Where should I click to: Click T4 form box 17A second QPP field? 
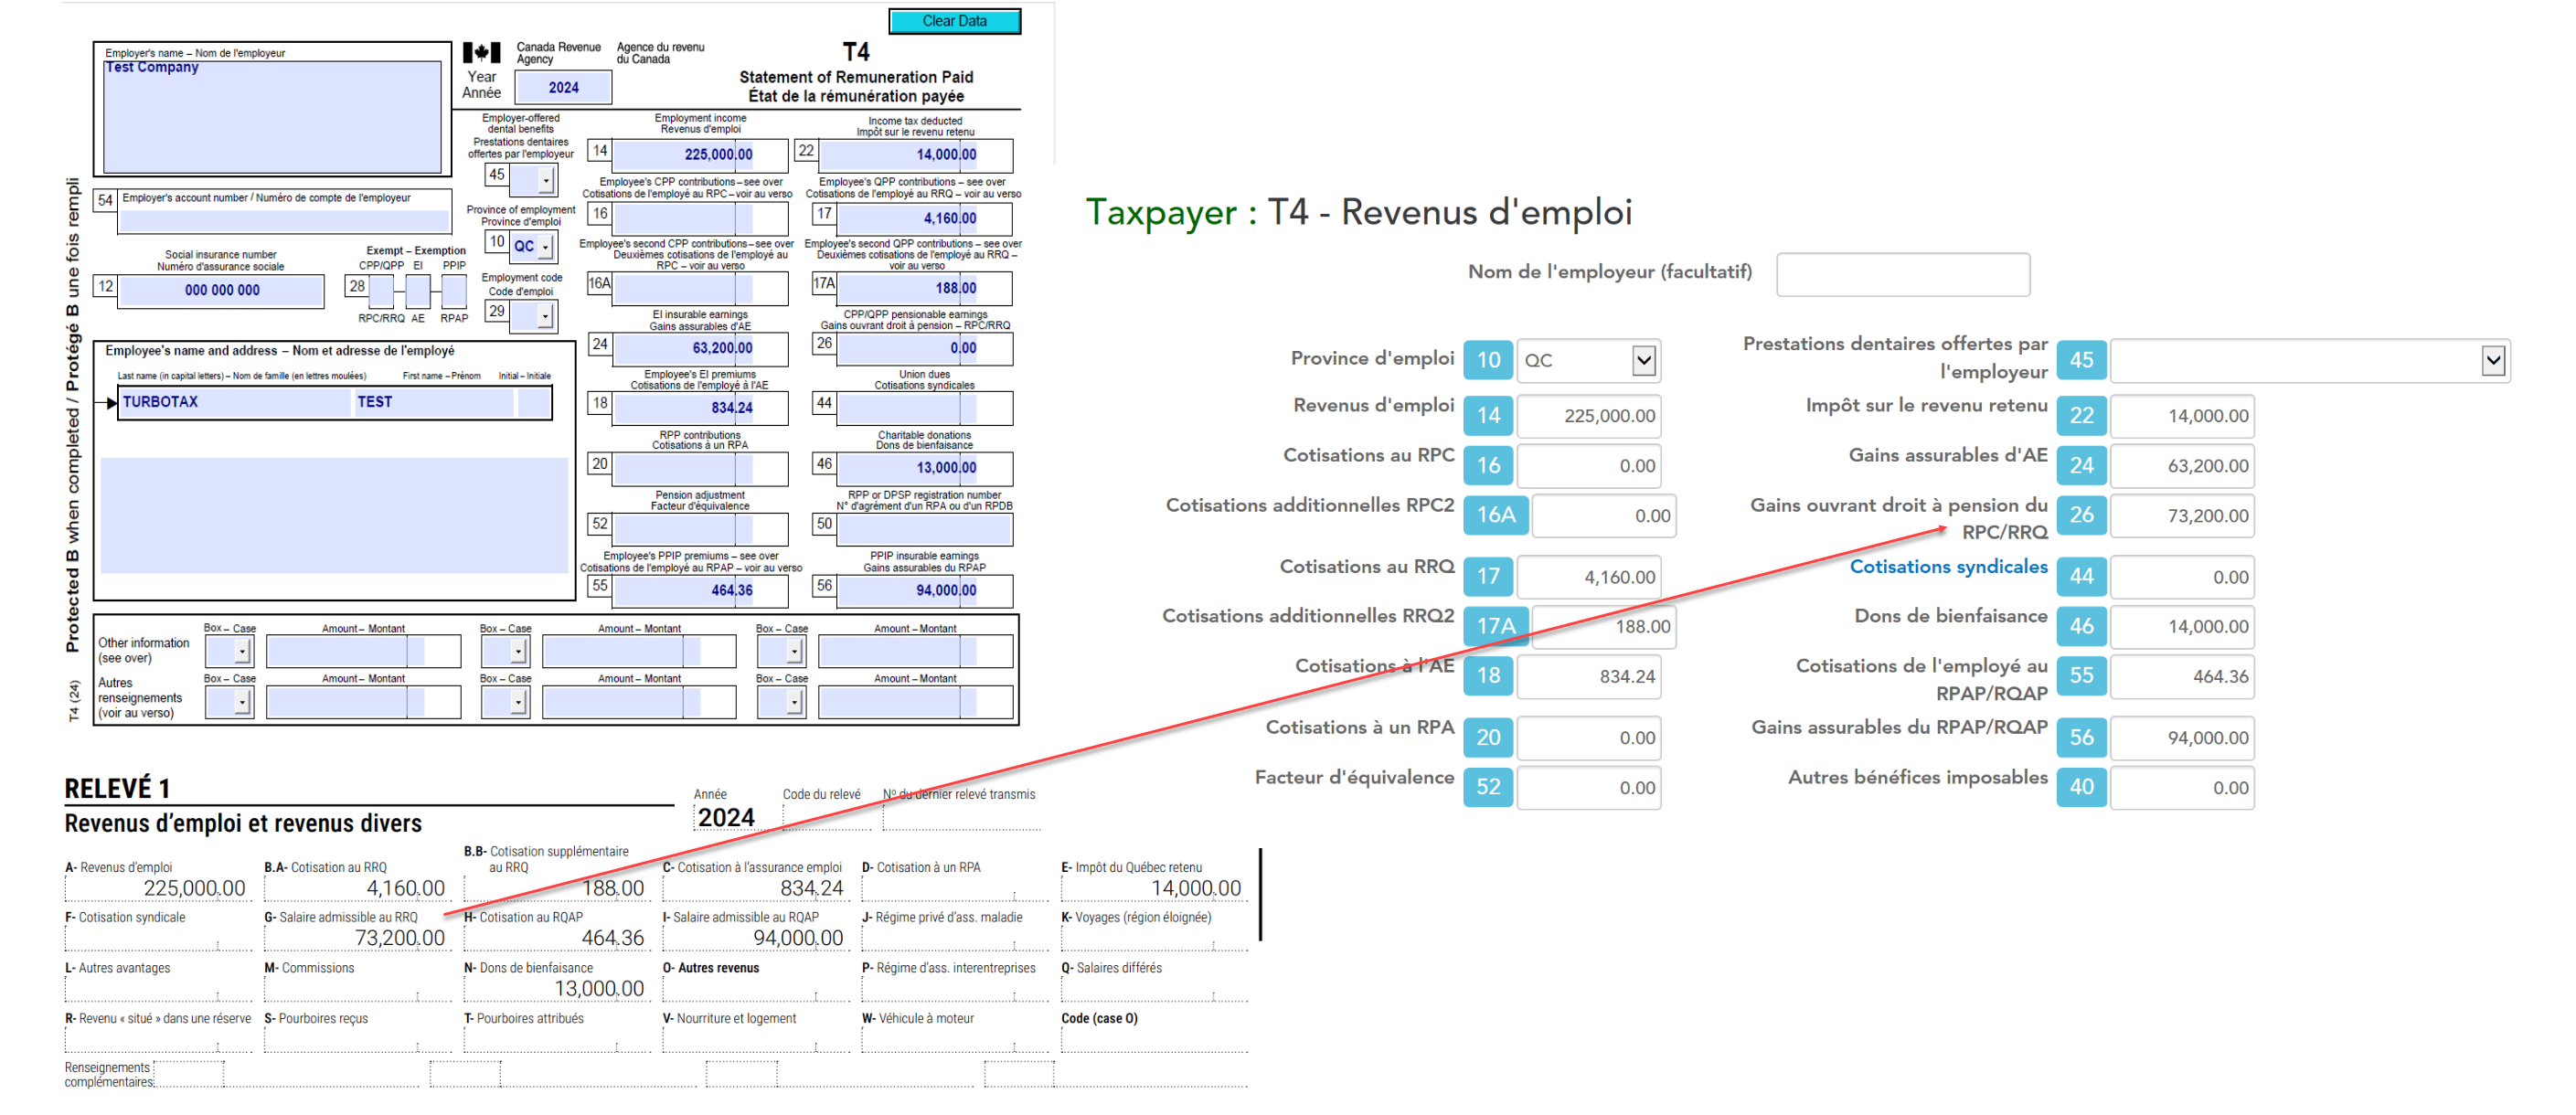pyautogui.click(x=923, y=288)
